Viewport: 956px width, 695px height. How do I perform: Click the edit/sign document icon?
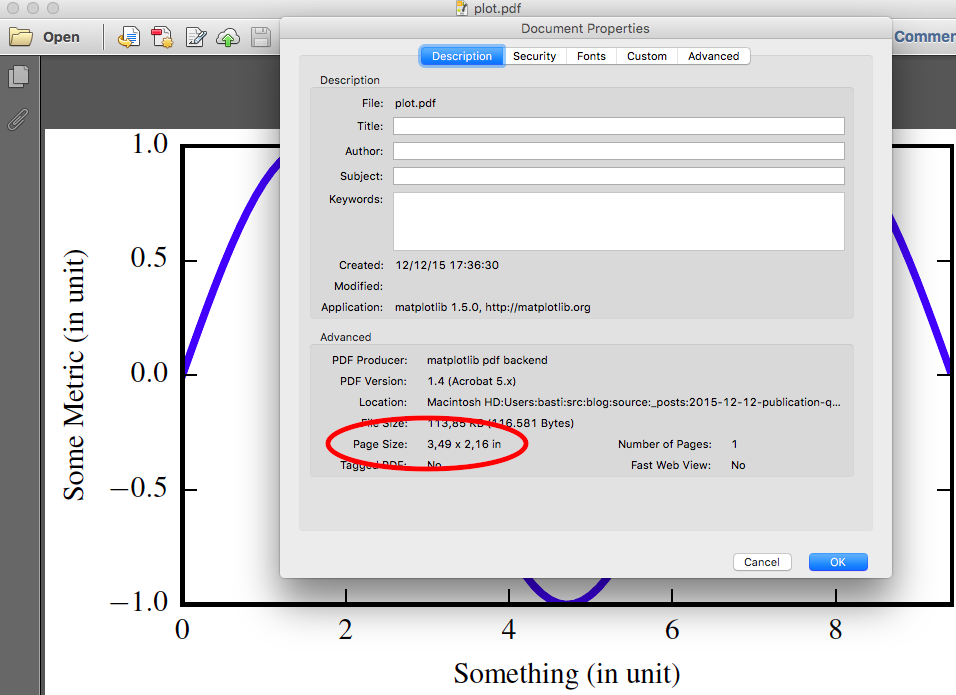[196, 38]
